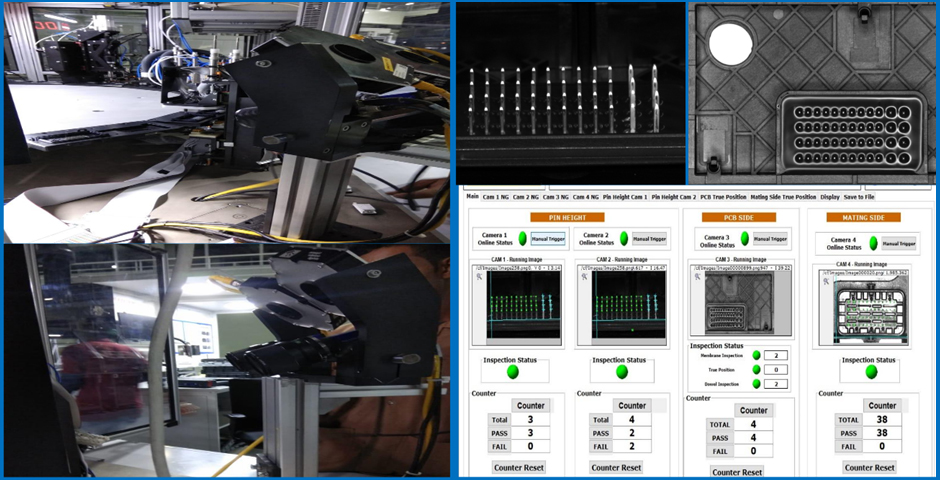Click Inspection Status LED under CAM 4
This screenshot has height=480, width=940.
[x=872, y=372]
